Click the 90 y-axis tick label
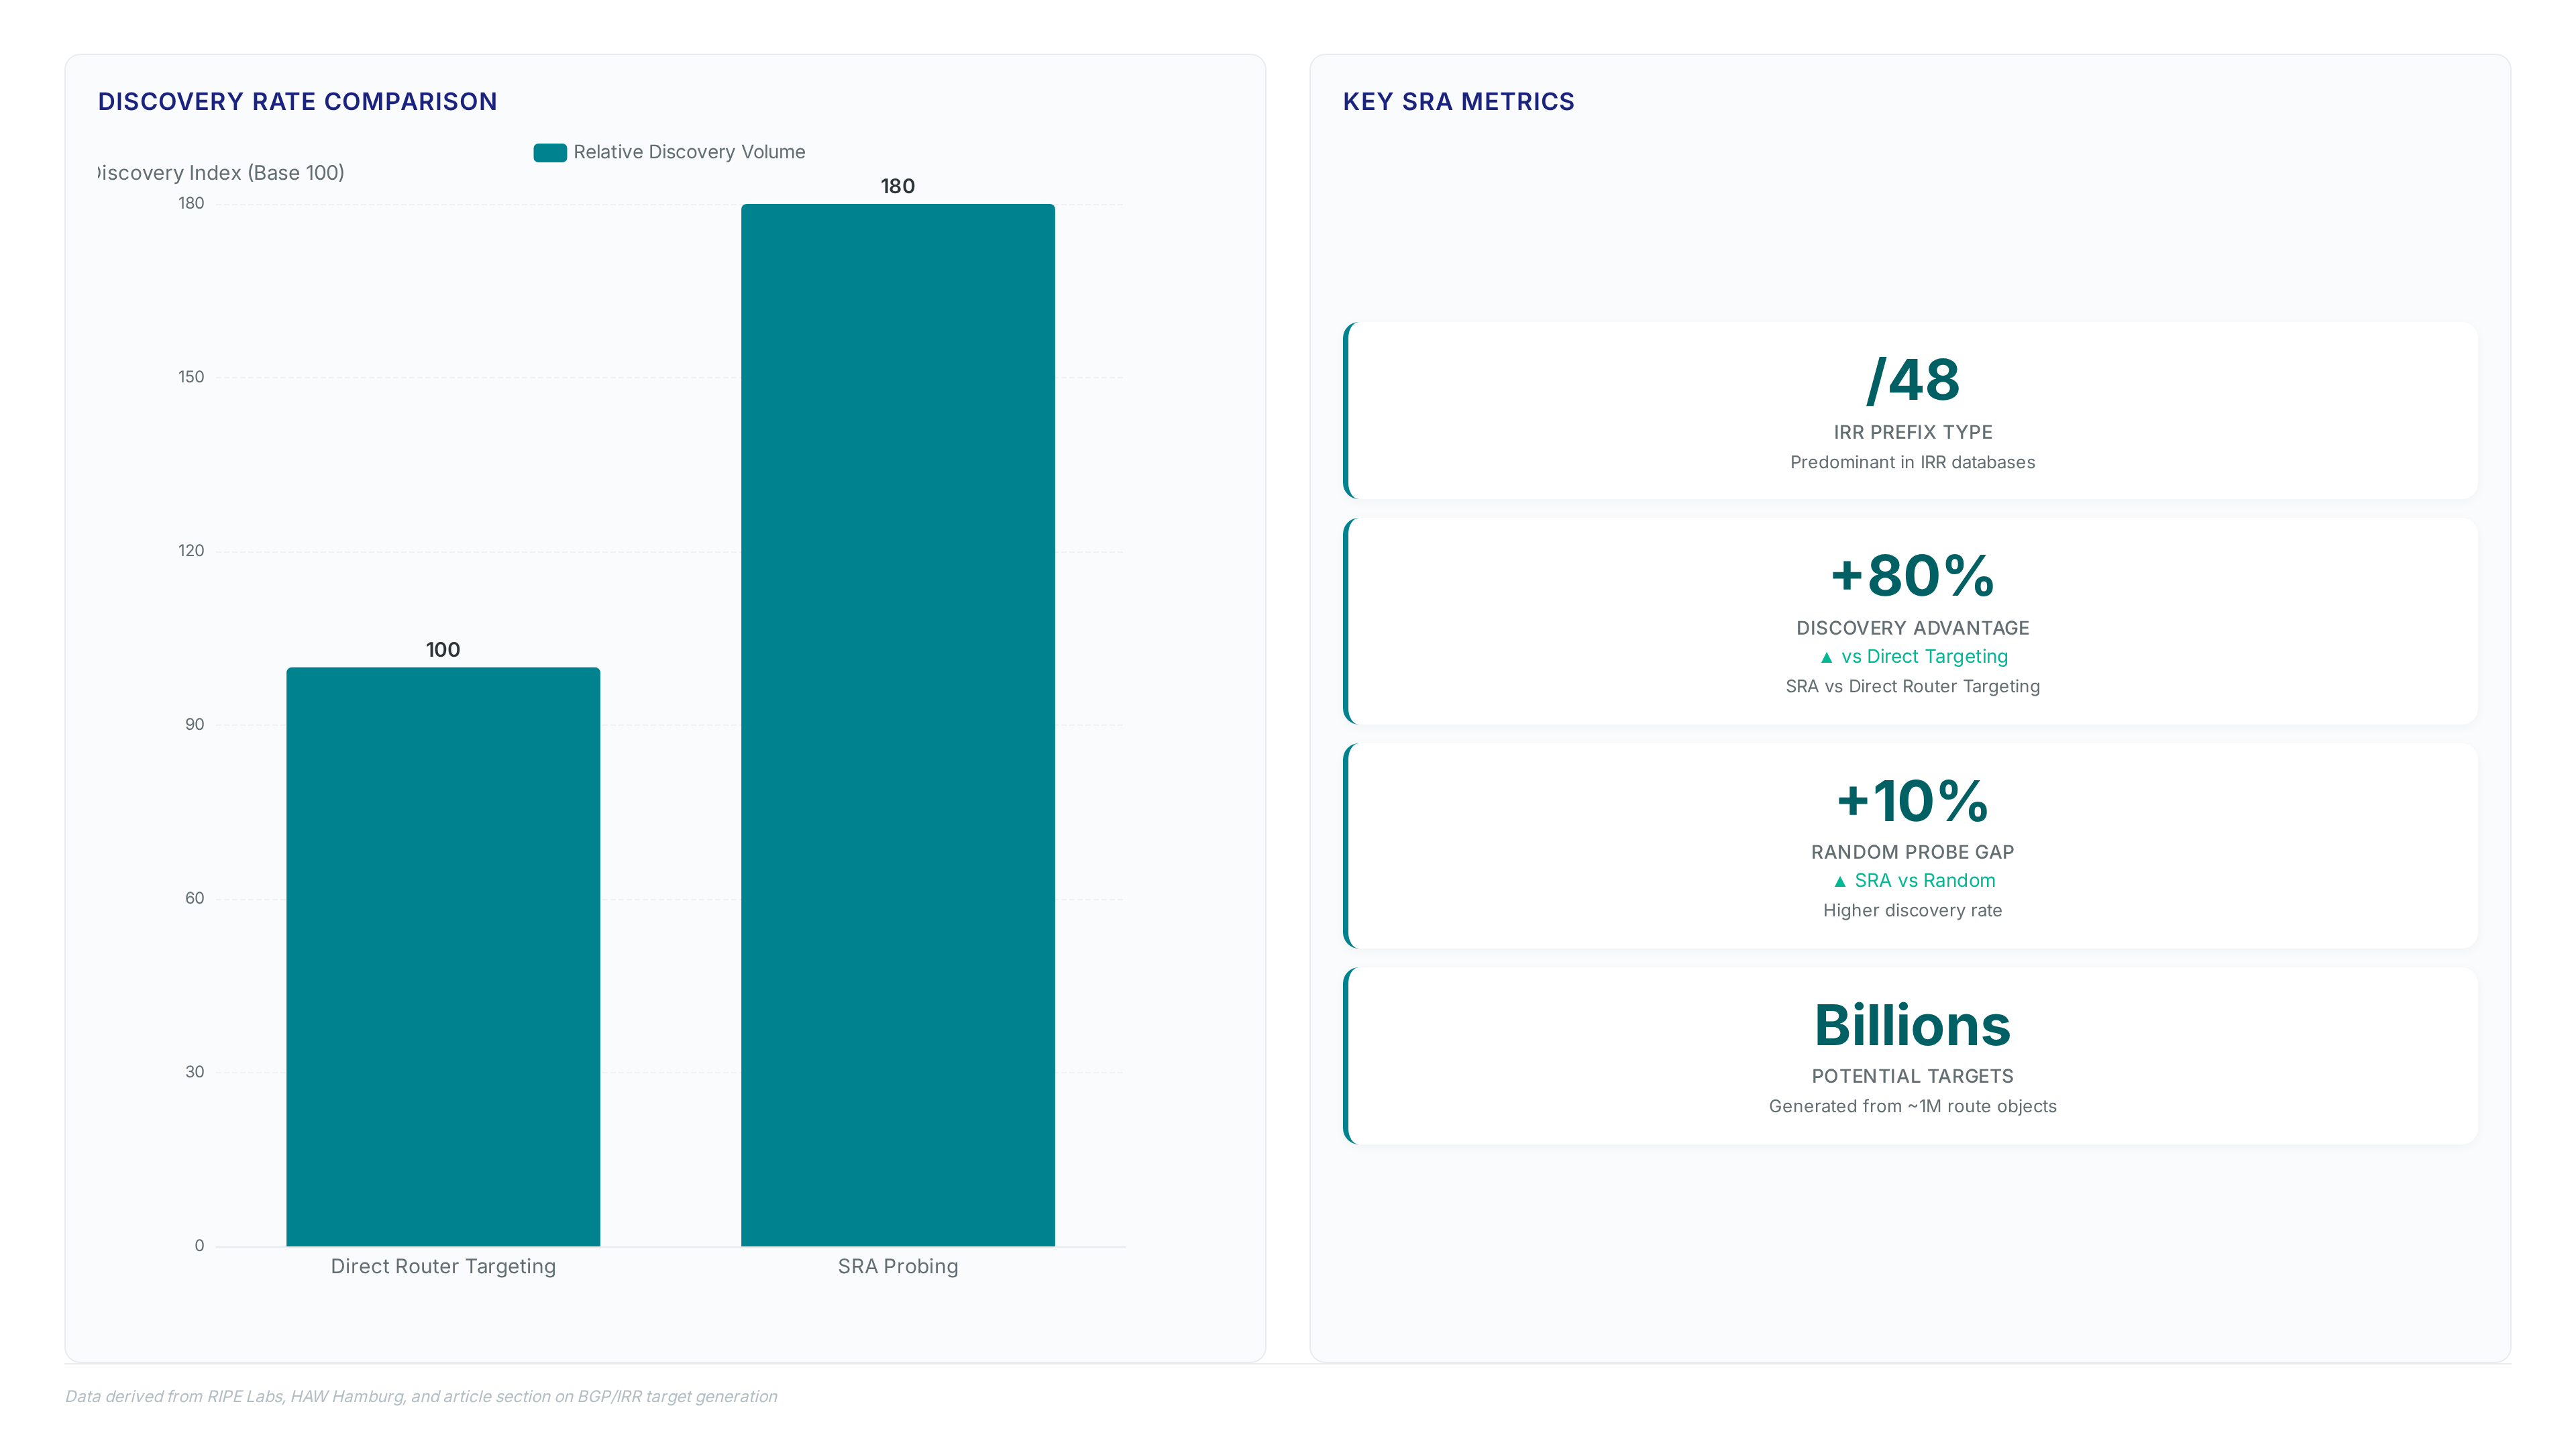The image size is (2576, 1449). click(194, 725)
